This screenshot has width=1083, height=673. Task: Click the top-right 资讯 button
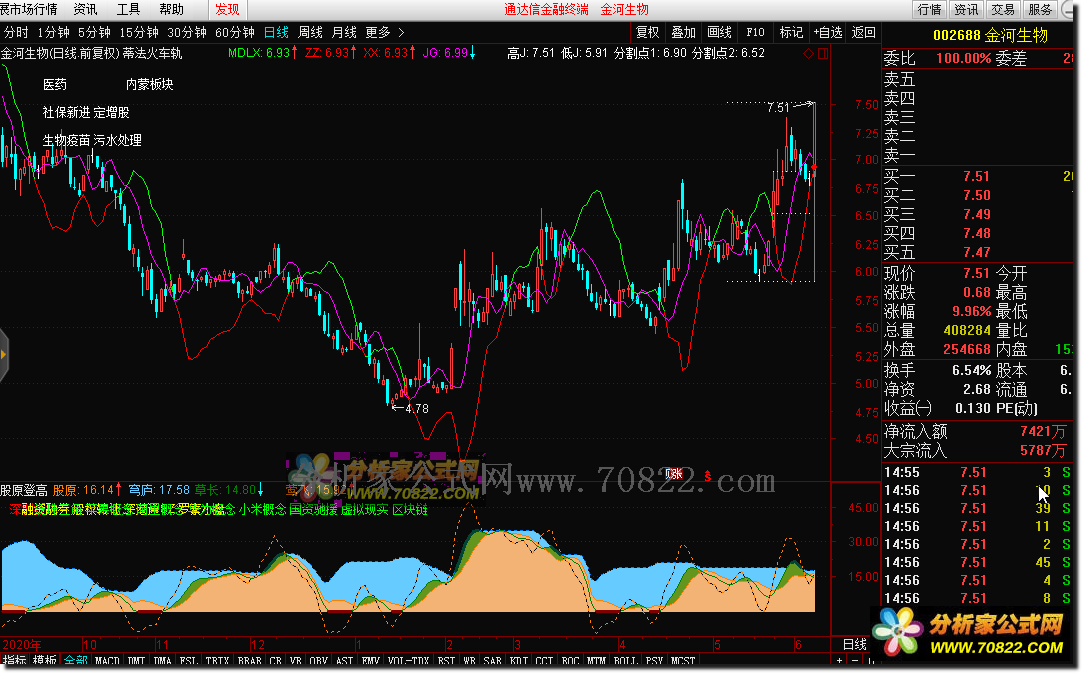point(966,9)
